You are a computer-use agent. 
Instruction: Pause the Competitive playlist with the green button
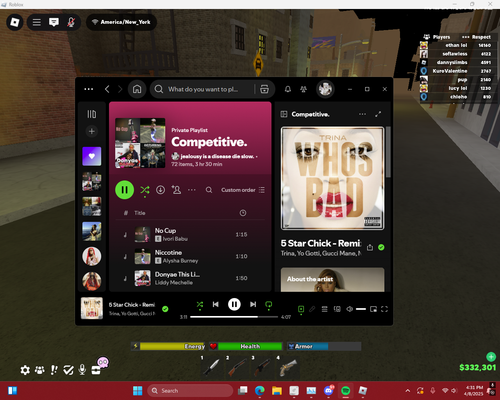pyautogui.click(x=124, y=190)
